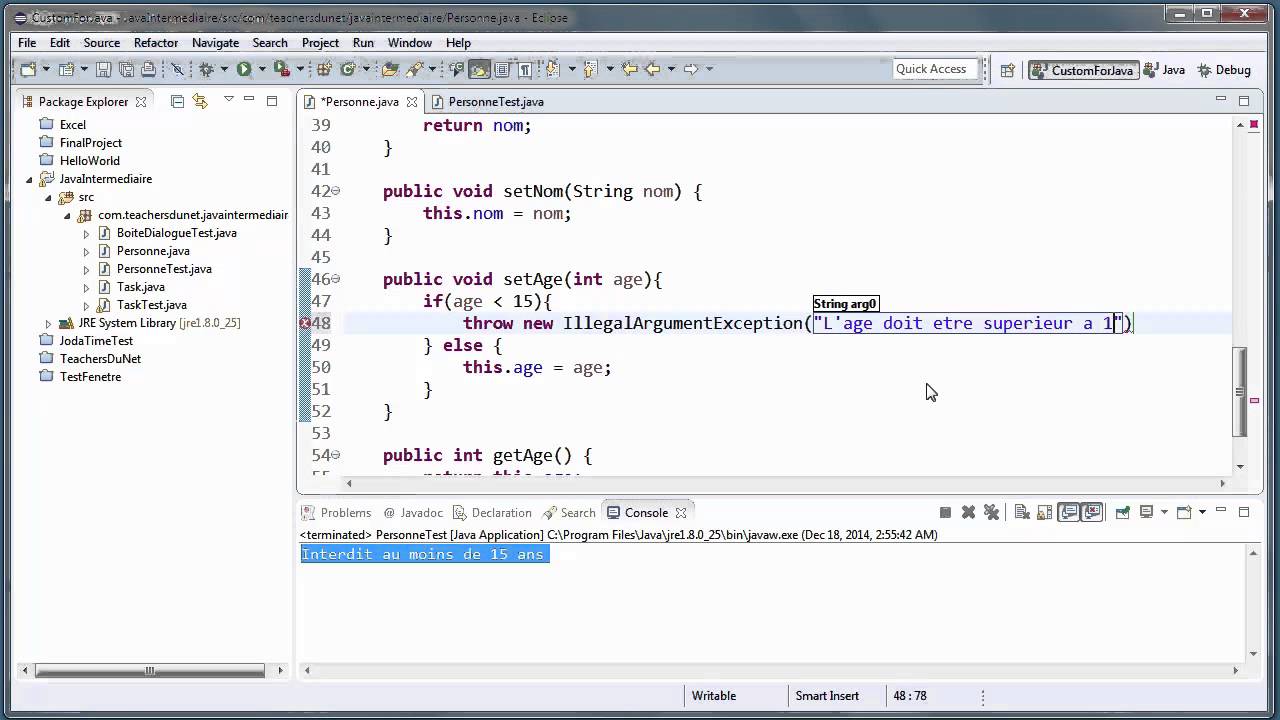The width and height of the screenshot is (1280, 720).
Task: Click the Open Perspective icon
Action: click(x=1007, y=70)
